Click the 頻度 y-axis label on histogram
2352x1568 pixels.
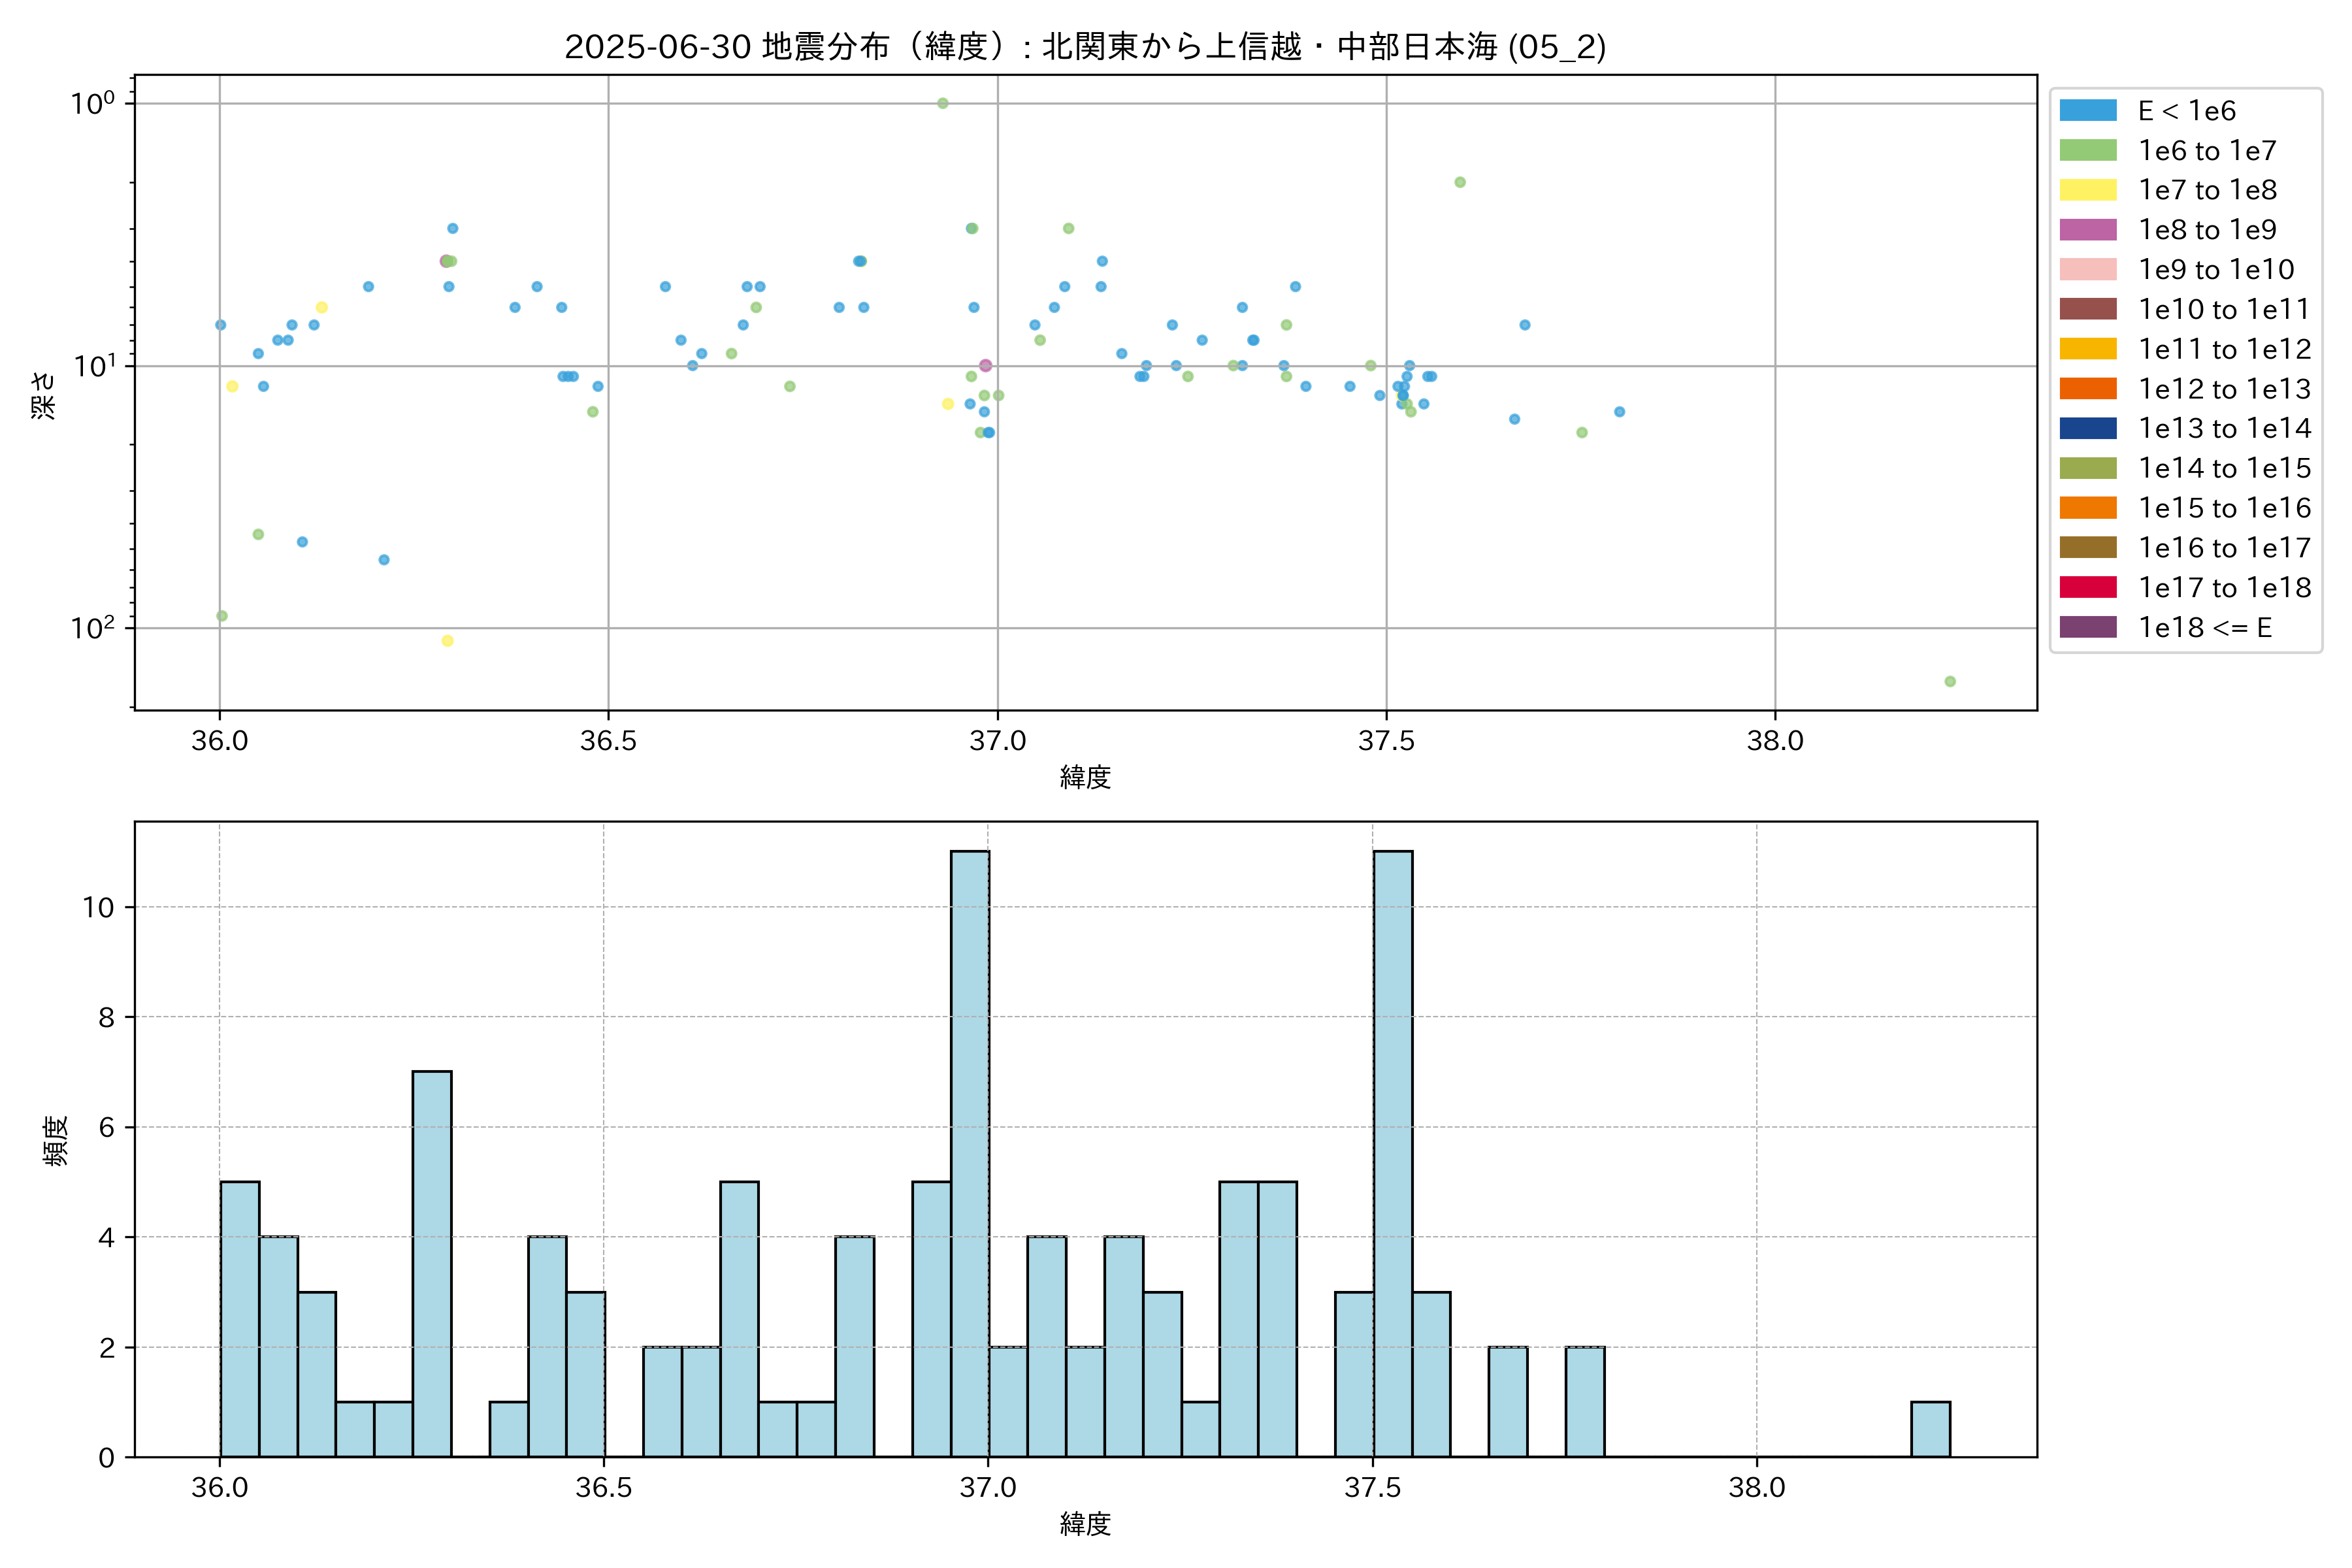pos(56,1140)
